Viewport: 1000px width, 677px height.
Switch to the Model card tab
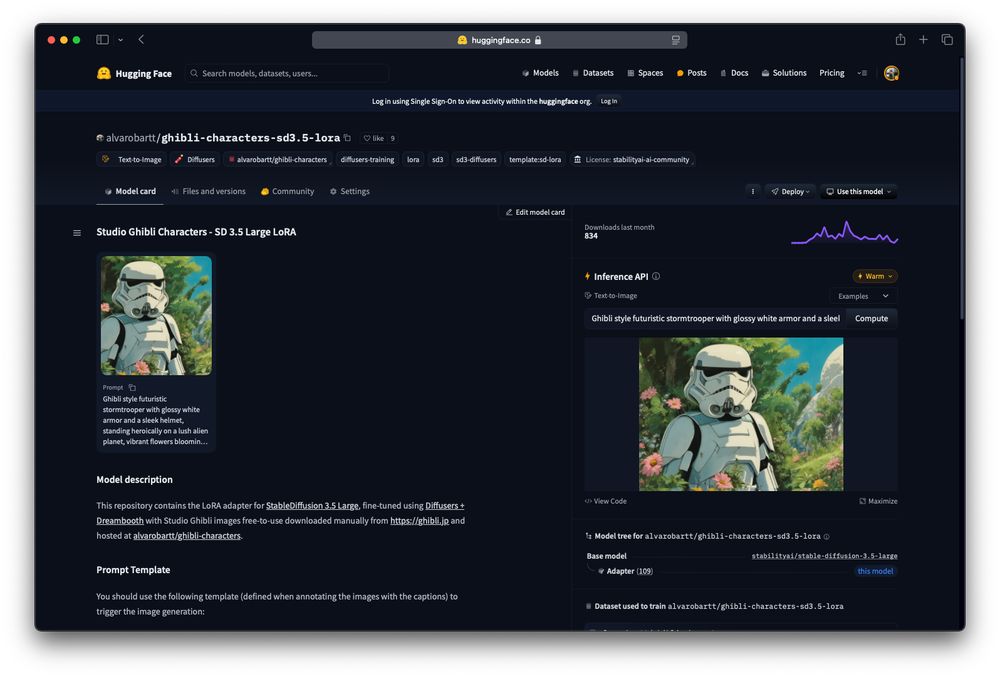point(130,191)
